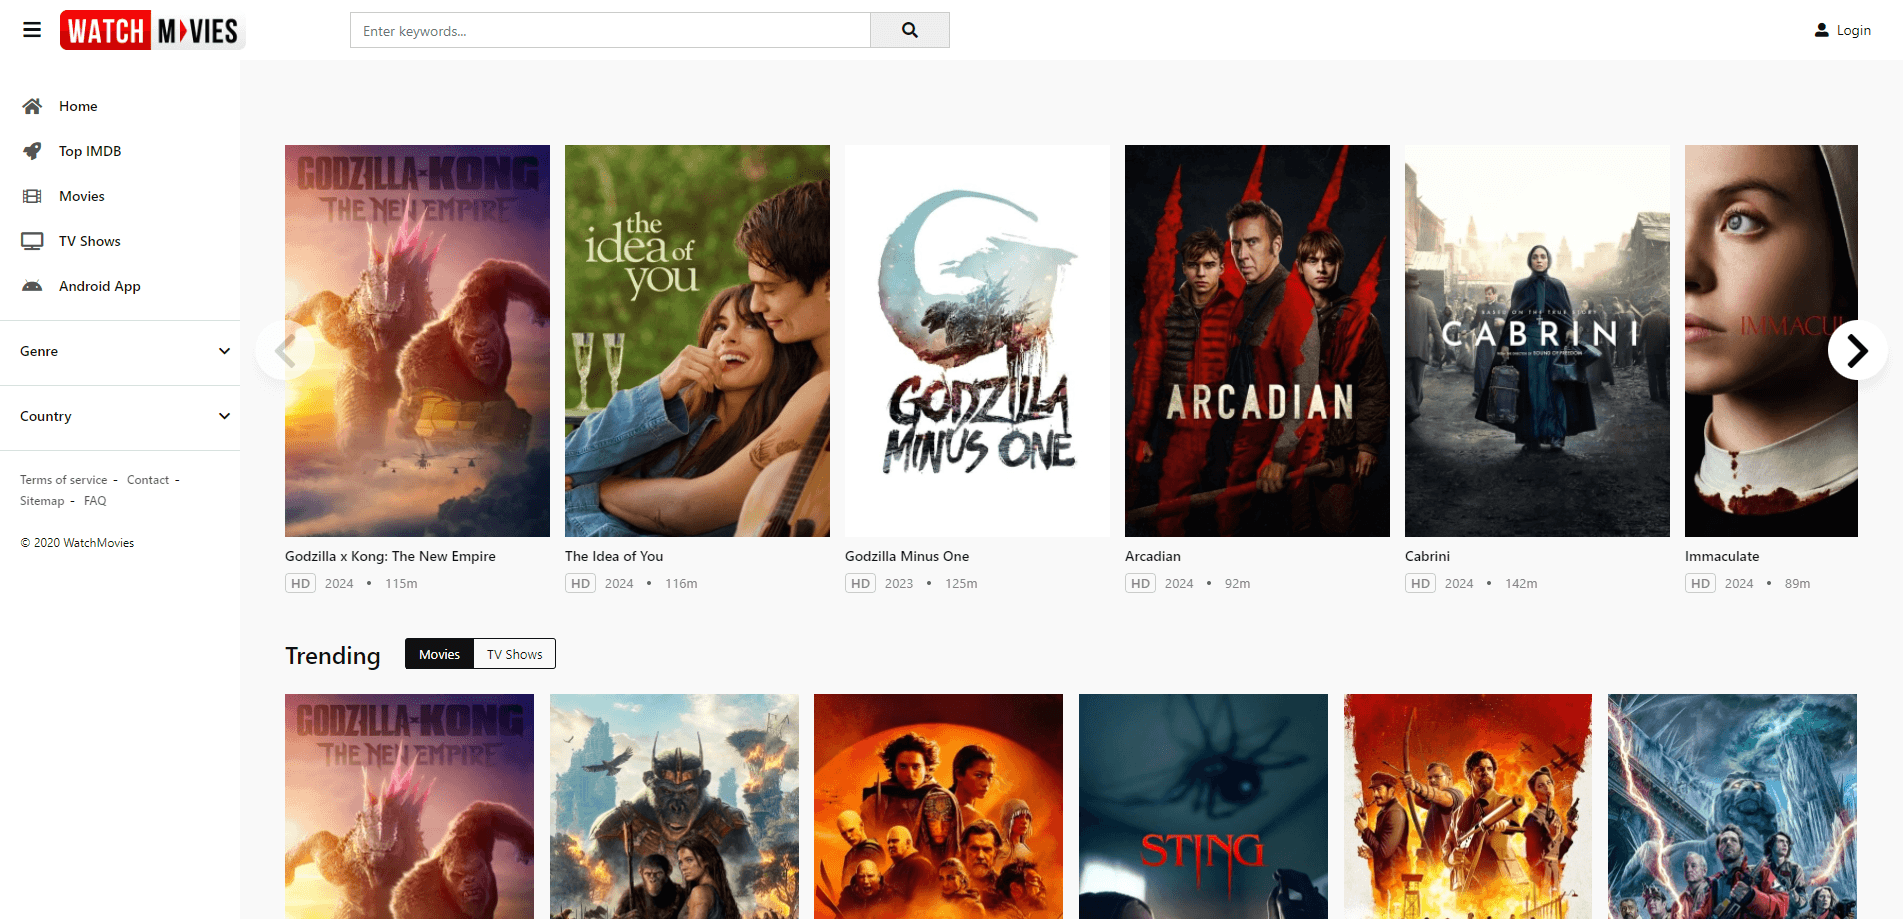This screenshot has height=919, width=1903.
Task: Expand the Genre chevron
Action: pyautogui.click(x=224, y=351)
